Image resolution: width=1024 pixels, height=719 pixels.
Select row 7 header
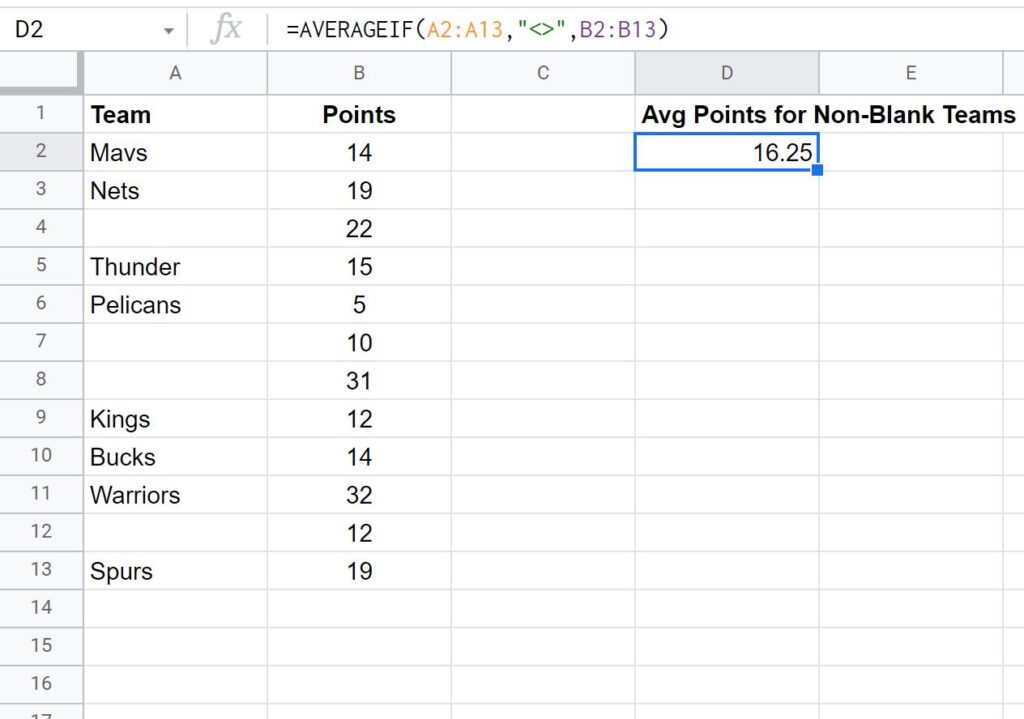coord(41,342)
